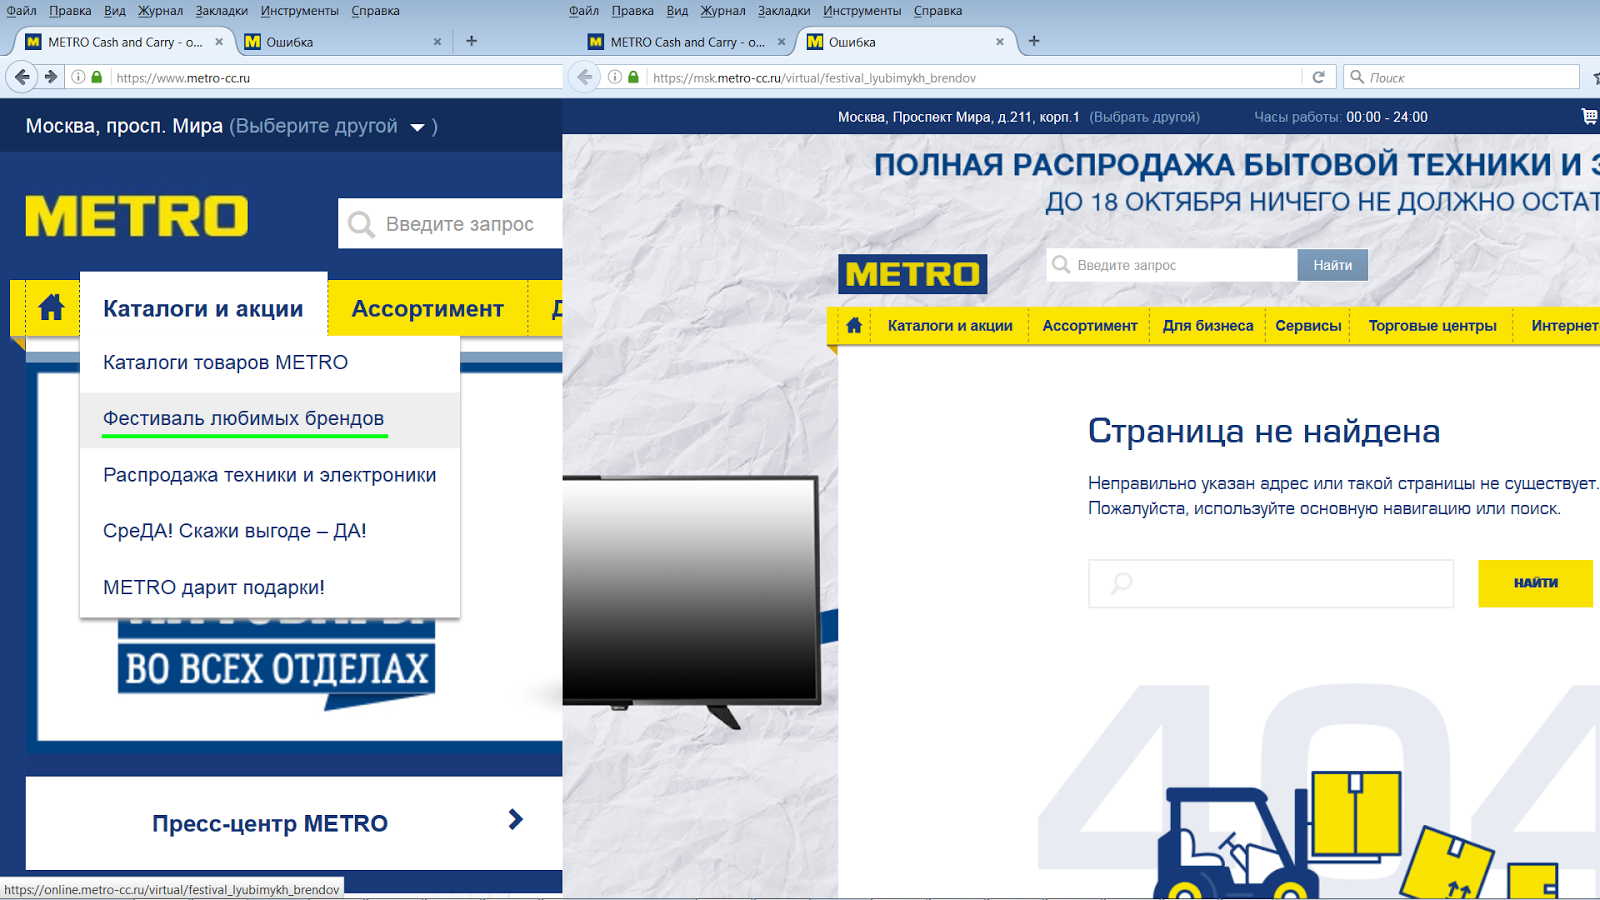1600x900 pixels.
Task: Open Справка menu in right window
Action: 938,11
